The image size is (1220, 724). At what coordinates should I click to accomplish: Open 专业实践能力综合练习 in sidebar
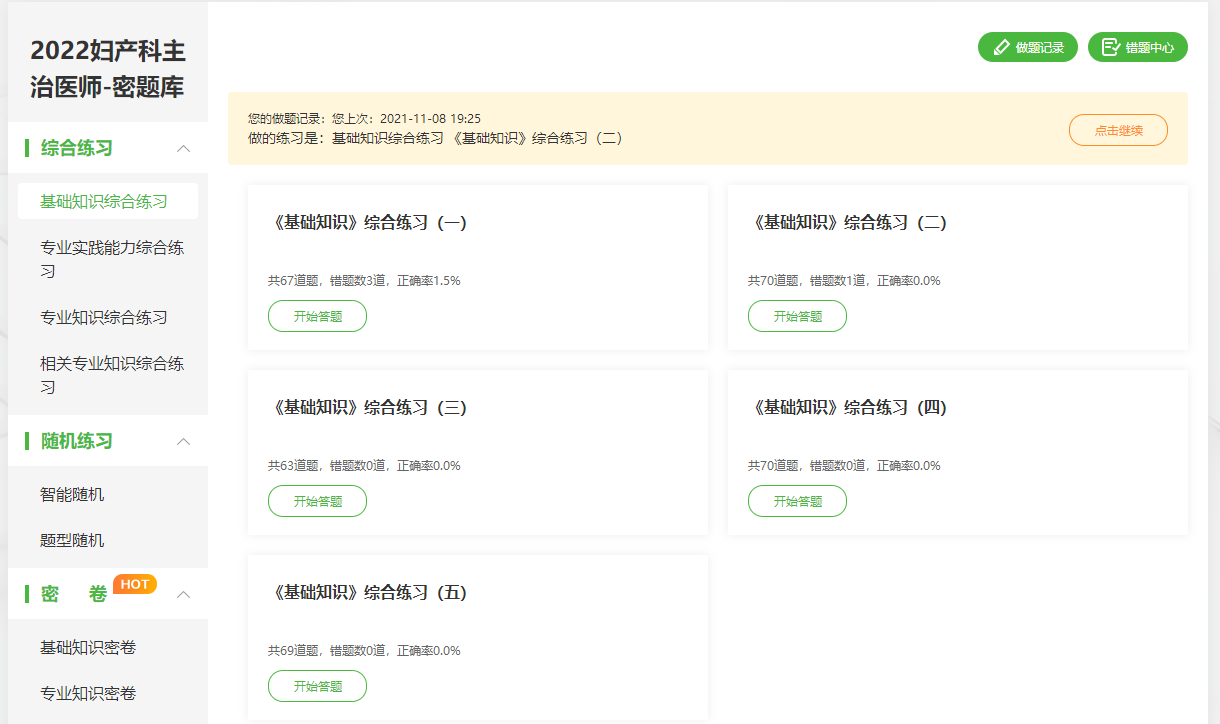pos(111,259)
